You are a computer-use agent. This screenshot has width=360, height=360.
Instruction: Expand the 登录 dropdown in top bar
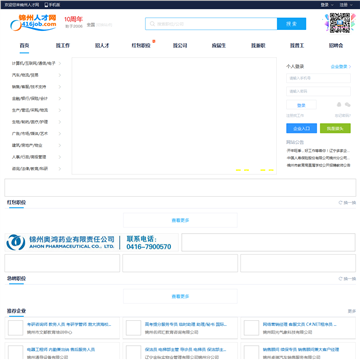(327, 5)
